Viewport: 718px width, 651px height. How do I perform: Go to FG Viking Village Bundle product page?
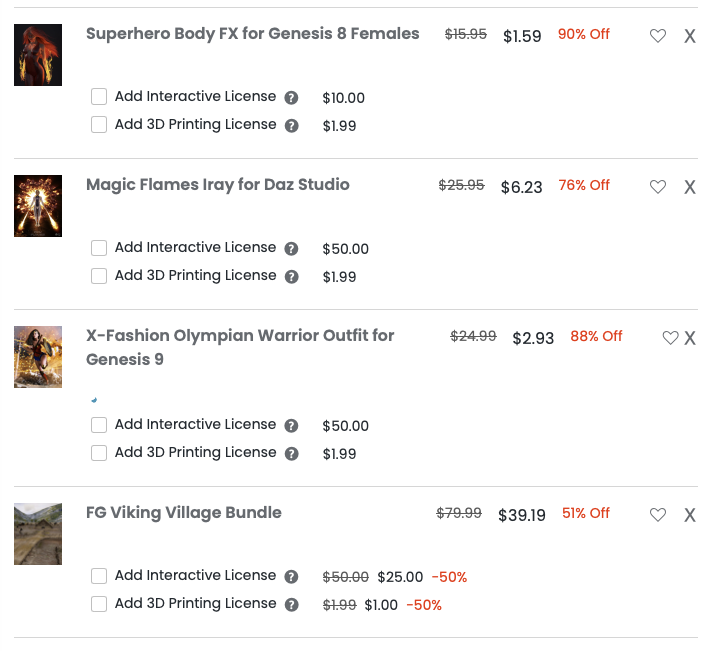(183, 513)
